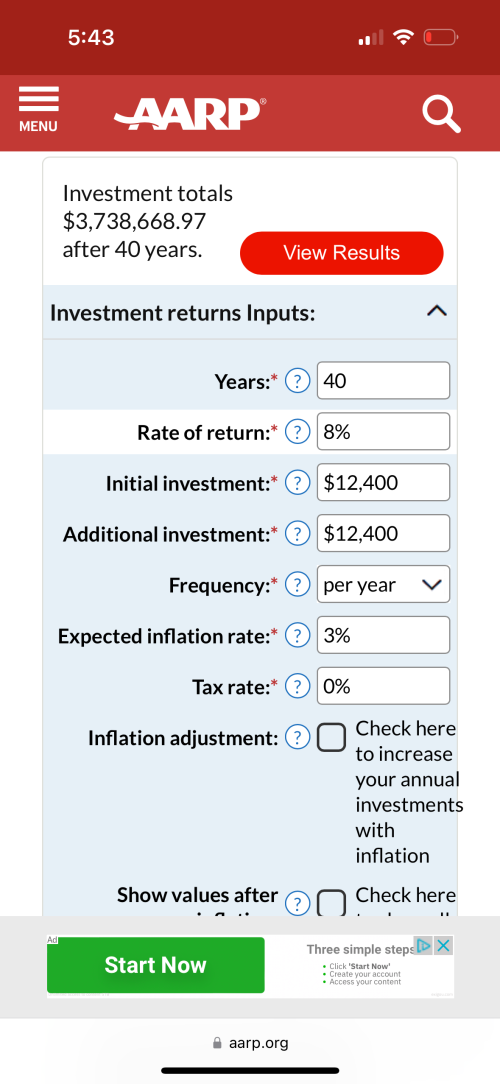Open the Frequency per year dropdown
Screen dimensions: 500x1084
(x=383, y=585)
